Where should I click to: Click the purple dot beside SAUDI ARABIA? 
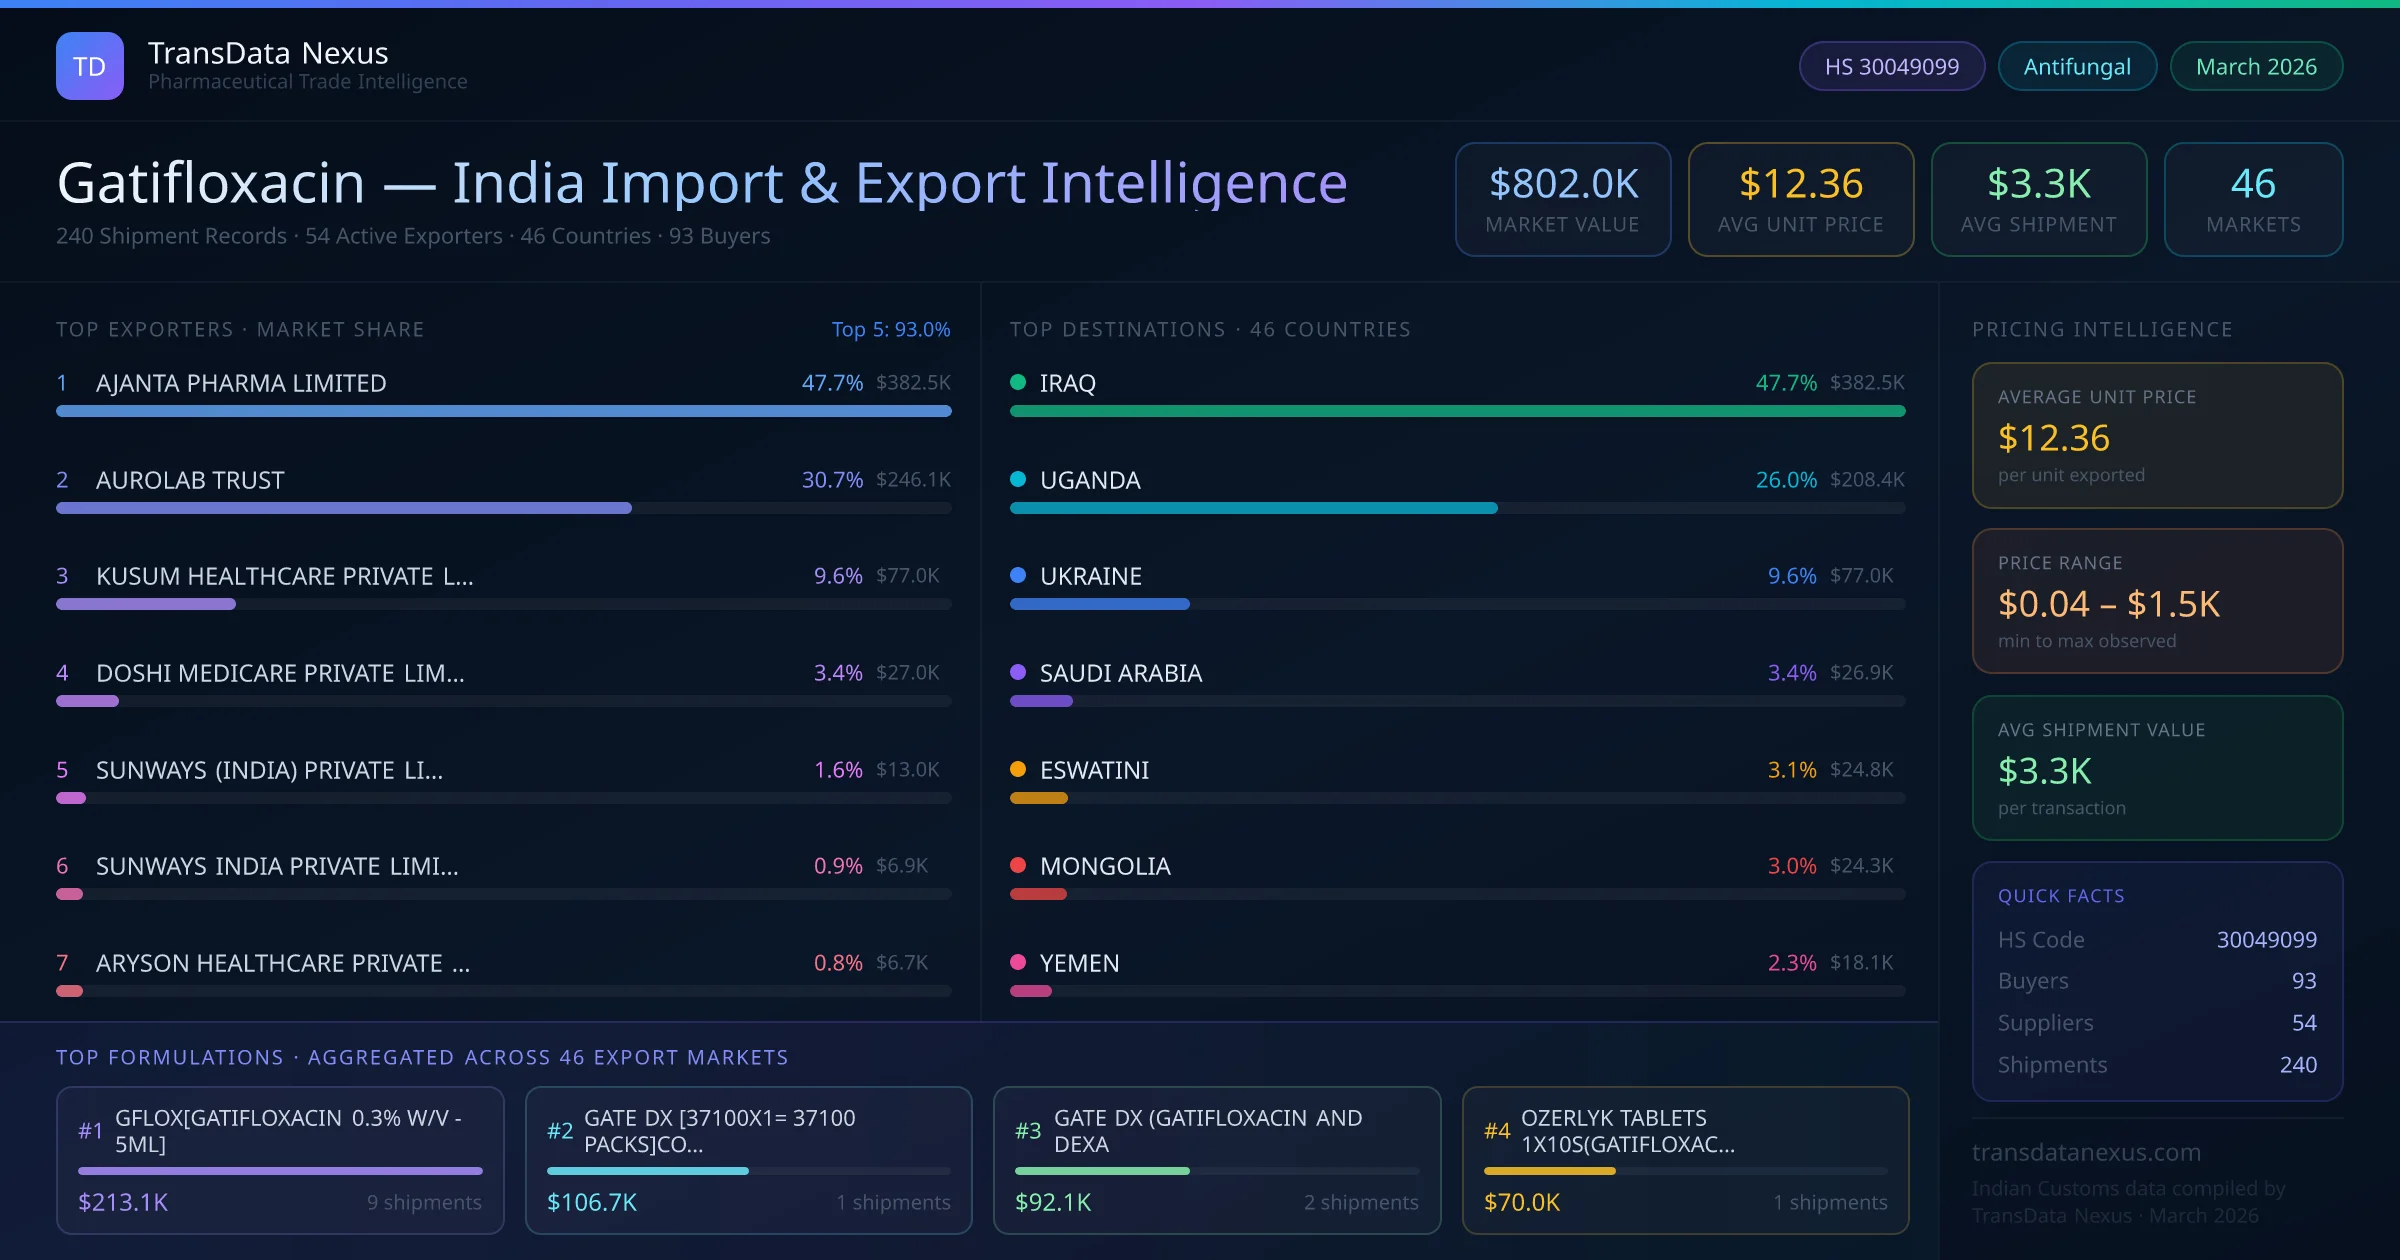pyautogui.click(x=1018, y=672)
